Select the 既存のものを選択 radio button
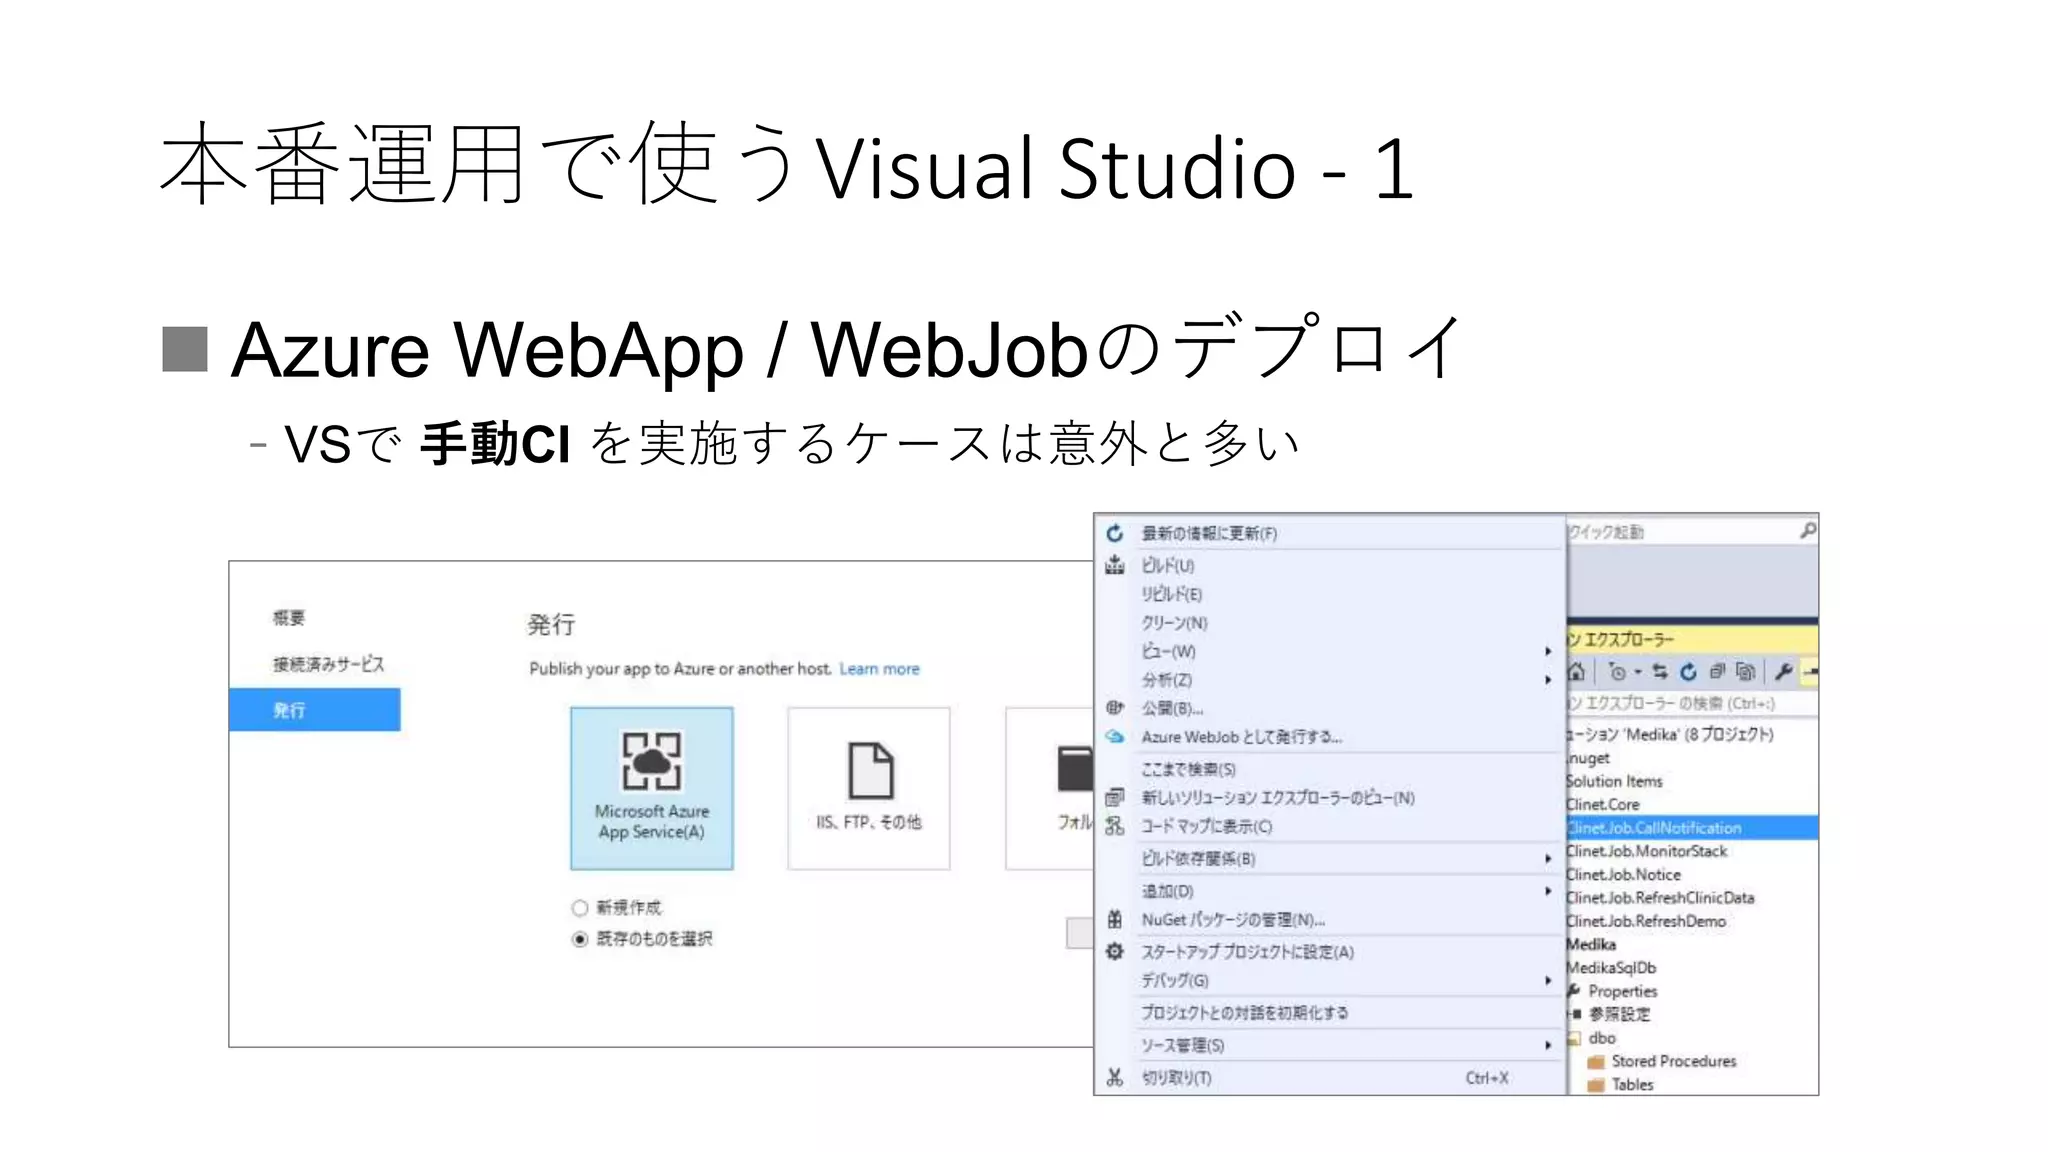 (579, 939)
